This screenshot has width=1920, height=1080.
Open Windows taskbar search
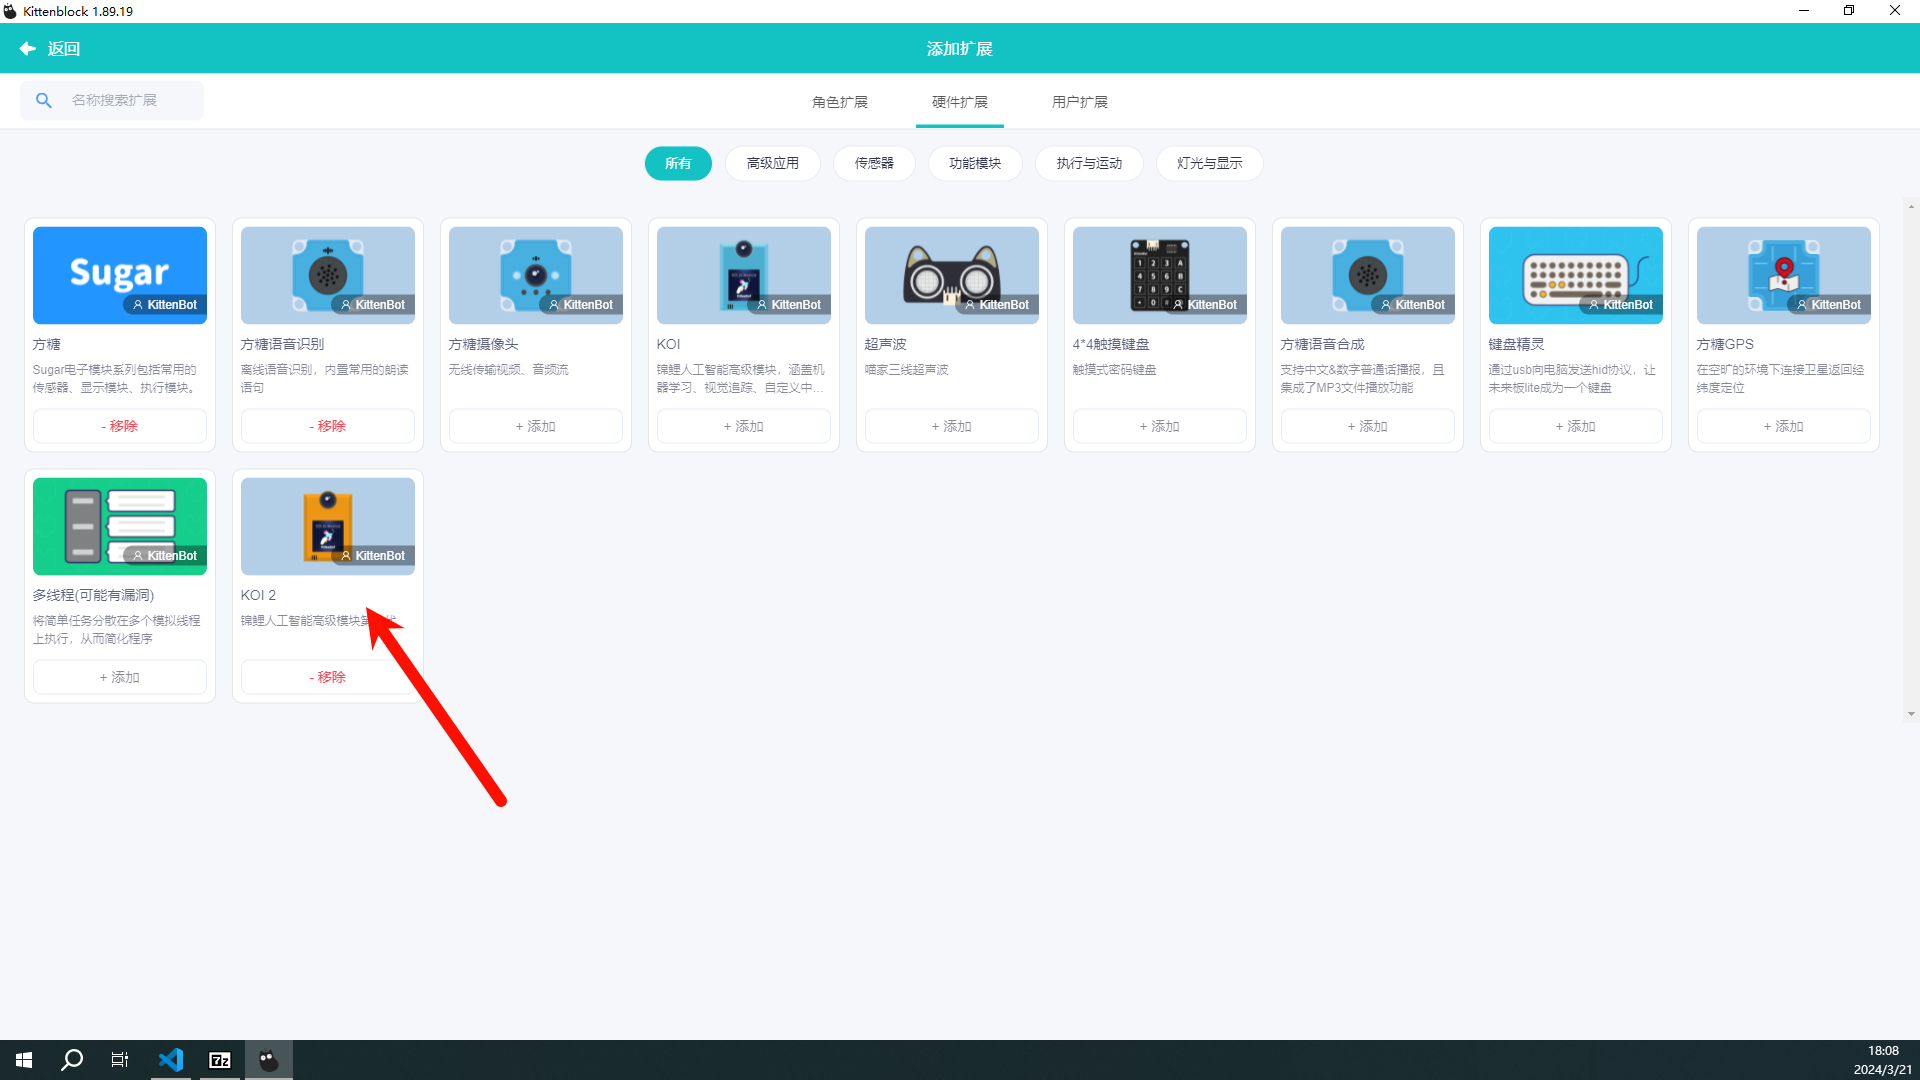pos(72,1060)
